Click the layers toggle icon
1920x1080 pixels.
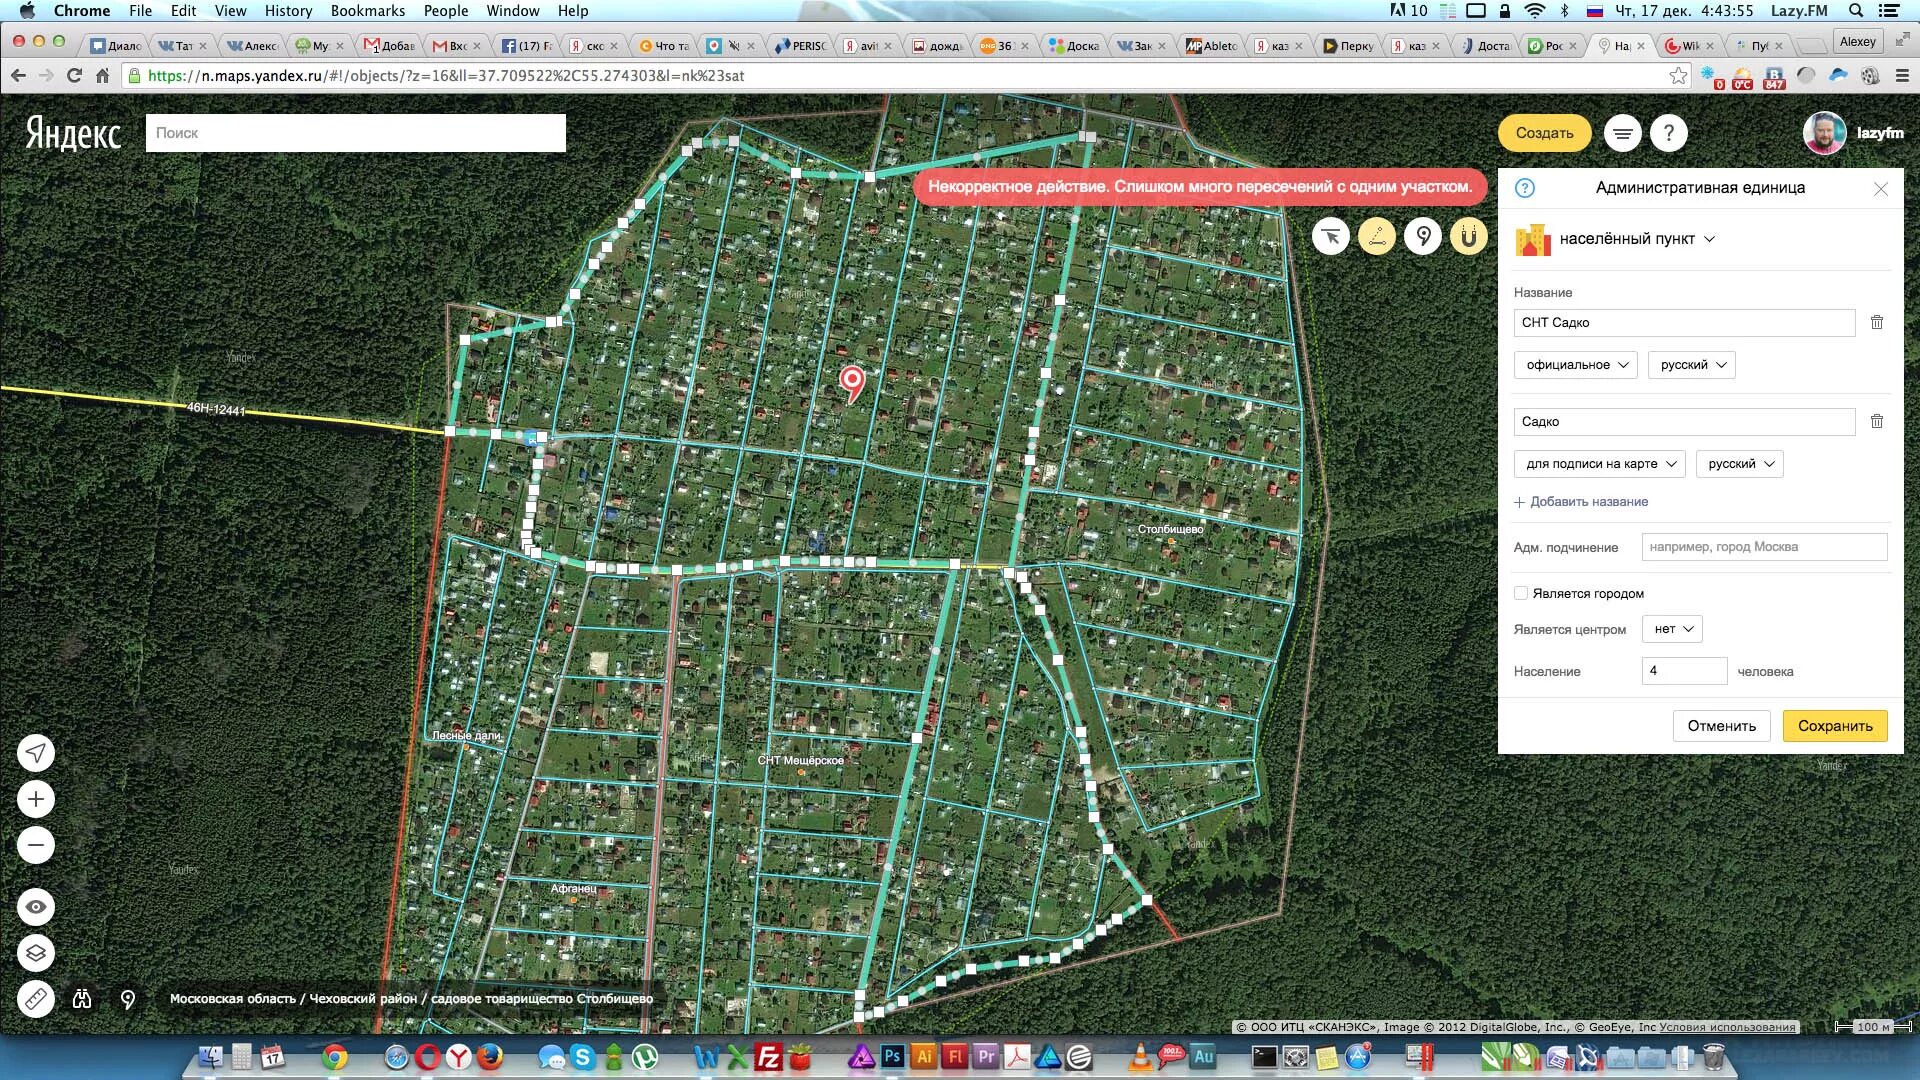[x=36, y=952]
